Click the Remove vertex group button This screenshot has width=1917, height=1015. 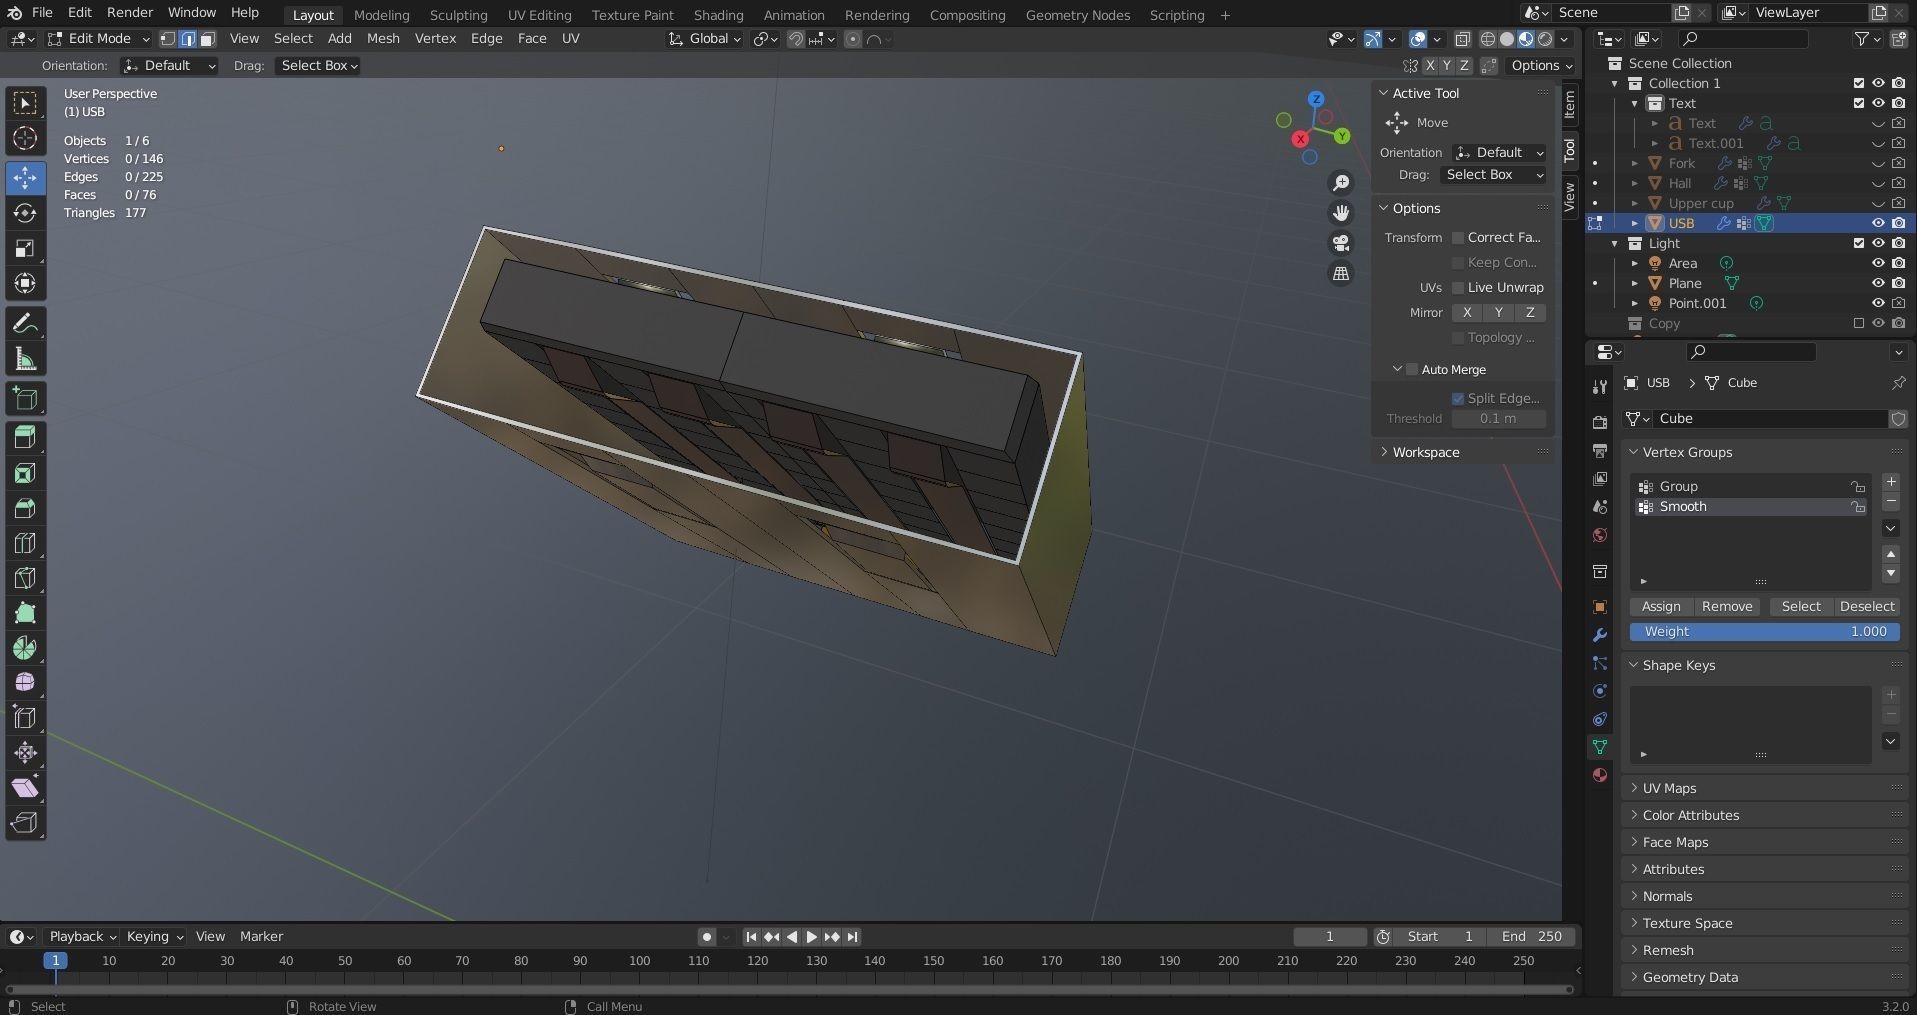[1727, 607]
